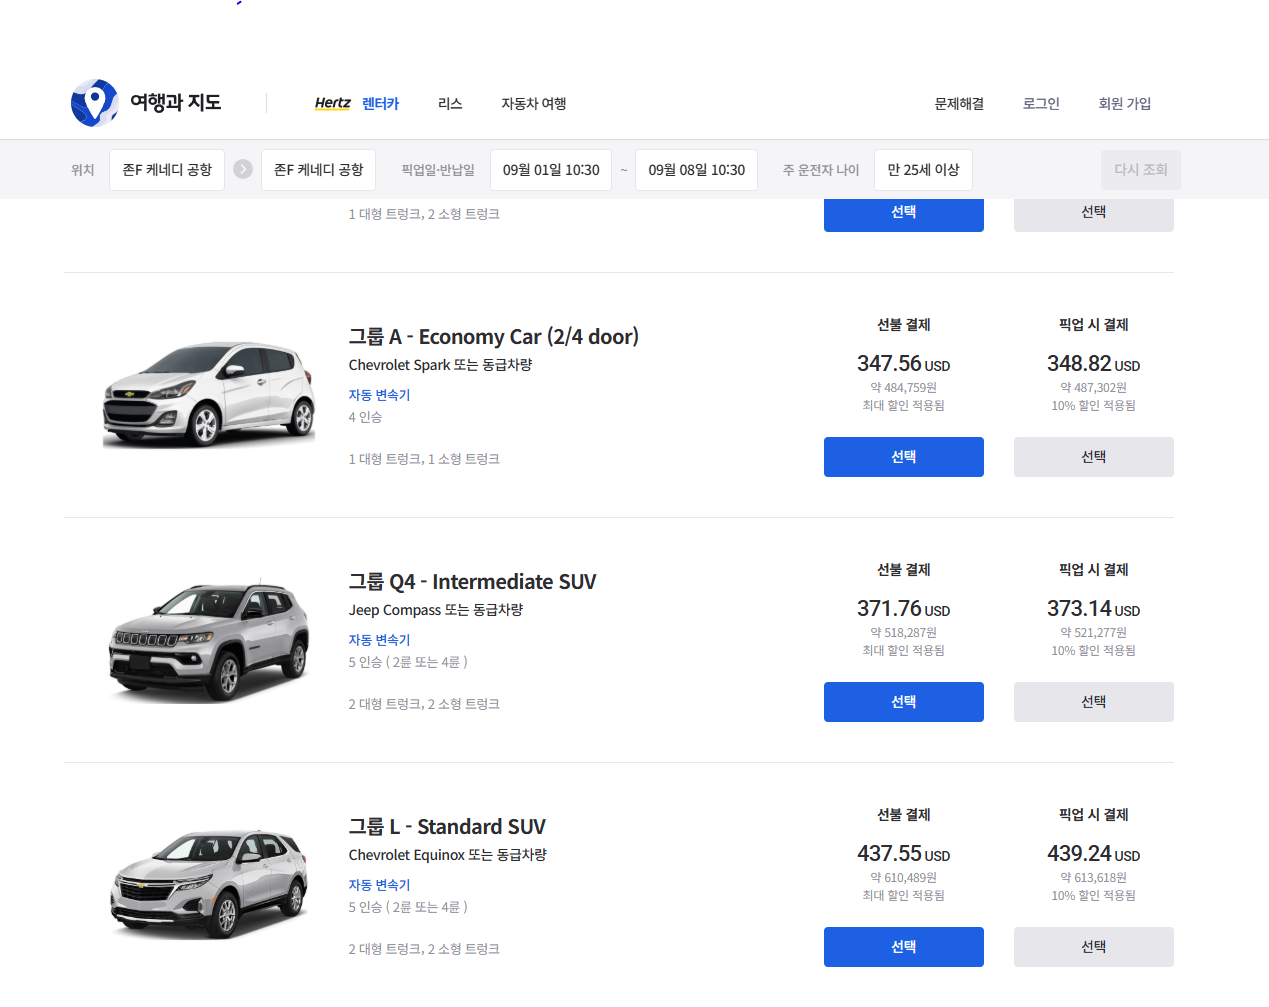This screenshot has width=1269, height=1007.
Task: Open the return date 09월 08일 10:30 picker
Action: [697, 170]
